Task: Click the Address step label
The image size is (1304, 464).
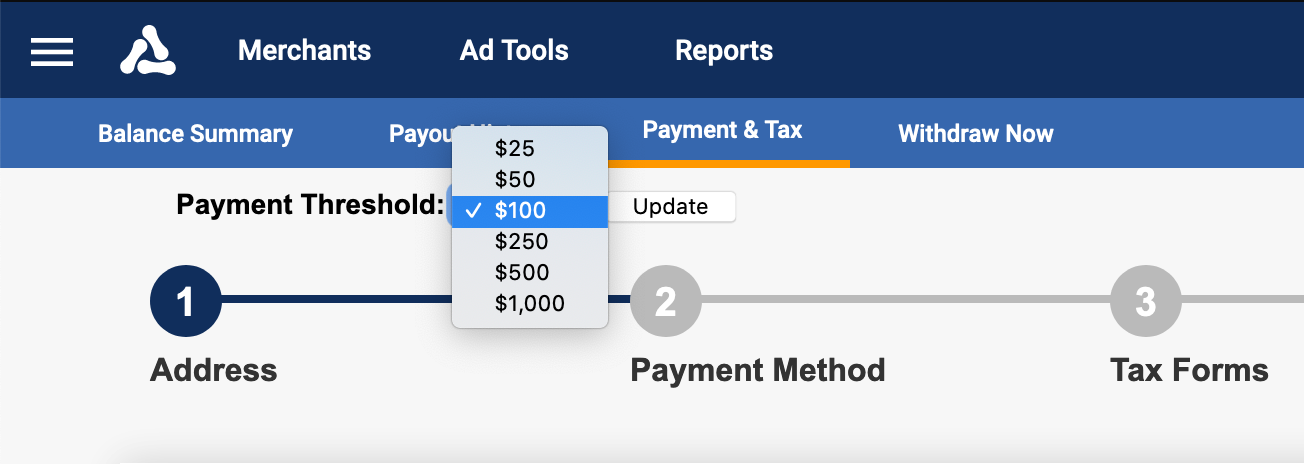Action: [214, 370]
